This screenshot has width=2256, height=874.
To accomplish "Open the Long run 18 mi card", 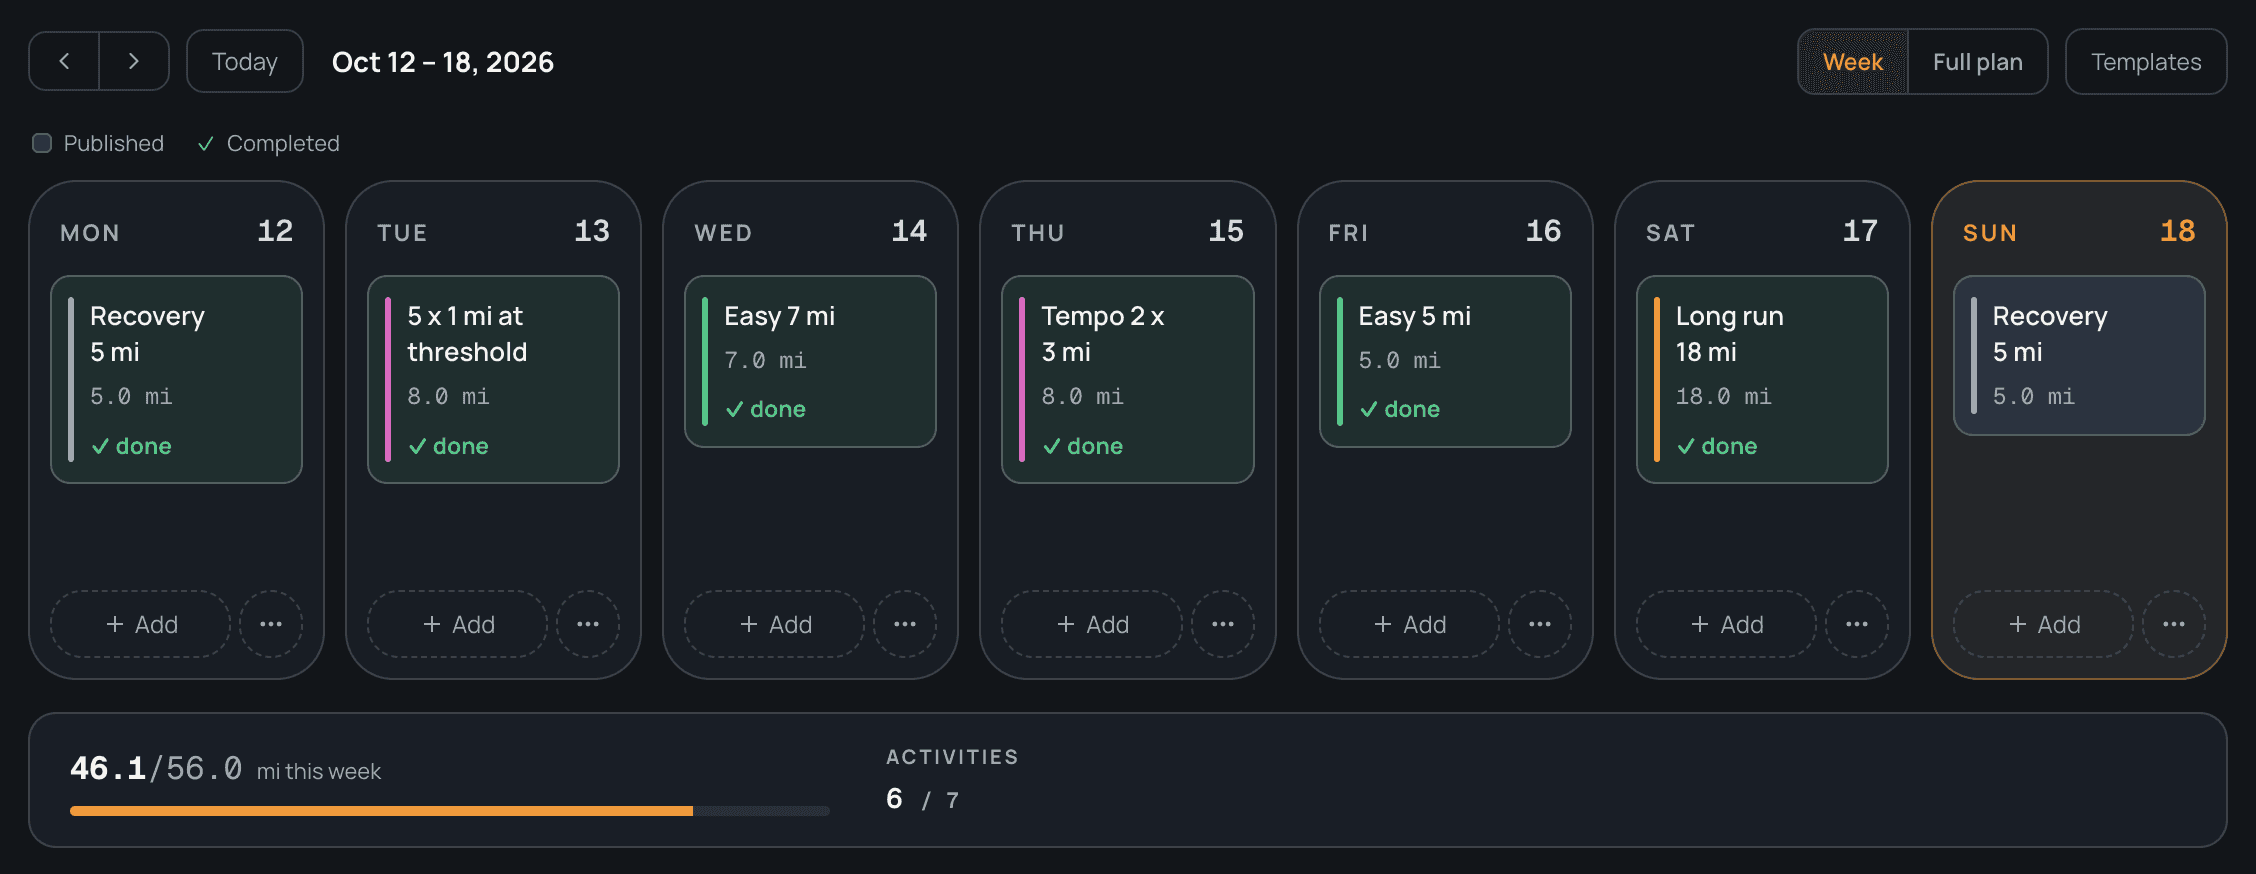I will tap(1762, 380).
